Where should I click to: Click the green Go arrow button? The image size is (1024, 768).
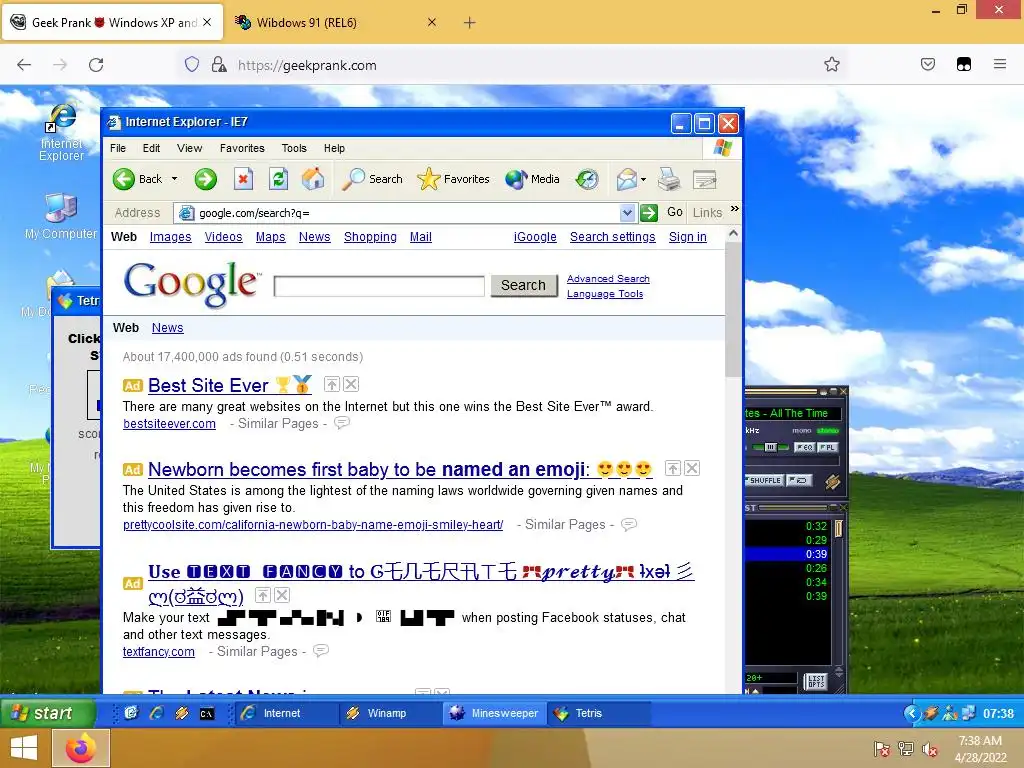click(648, 213)
